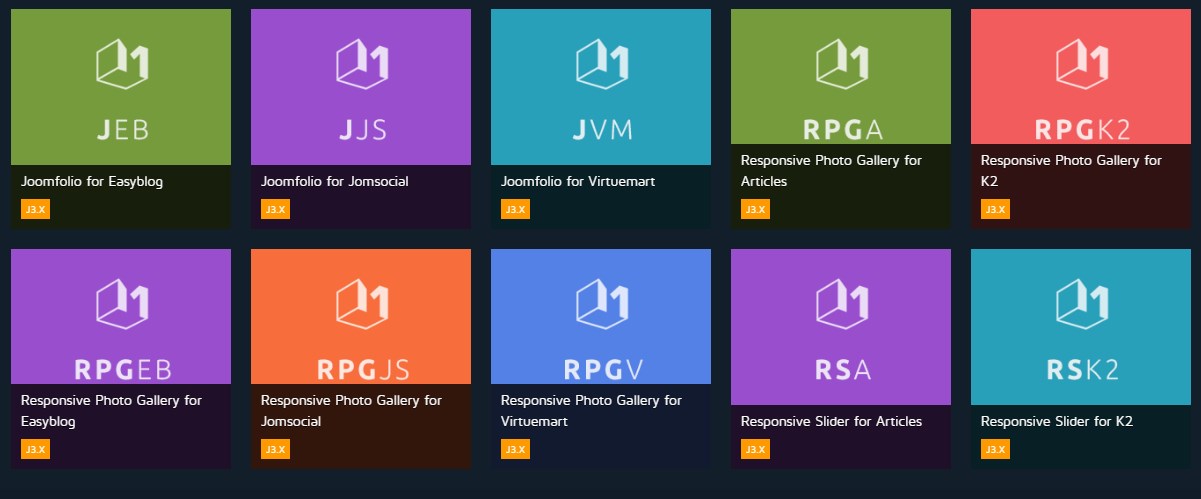1201x499 pixels.
Task: Click the cube logo on blue RPGV tile
Action: 601,301
